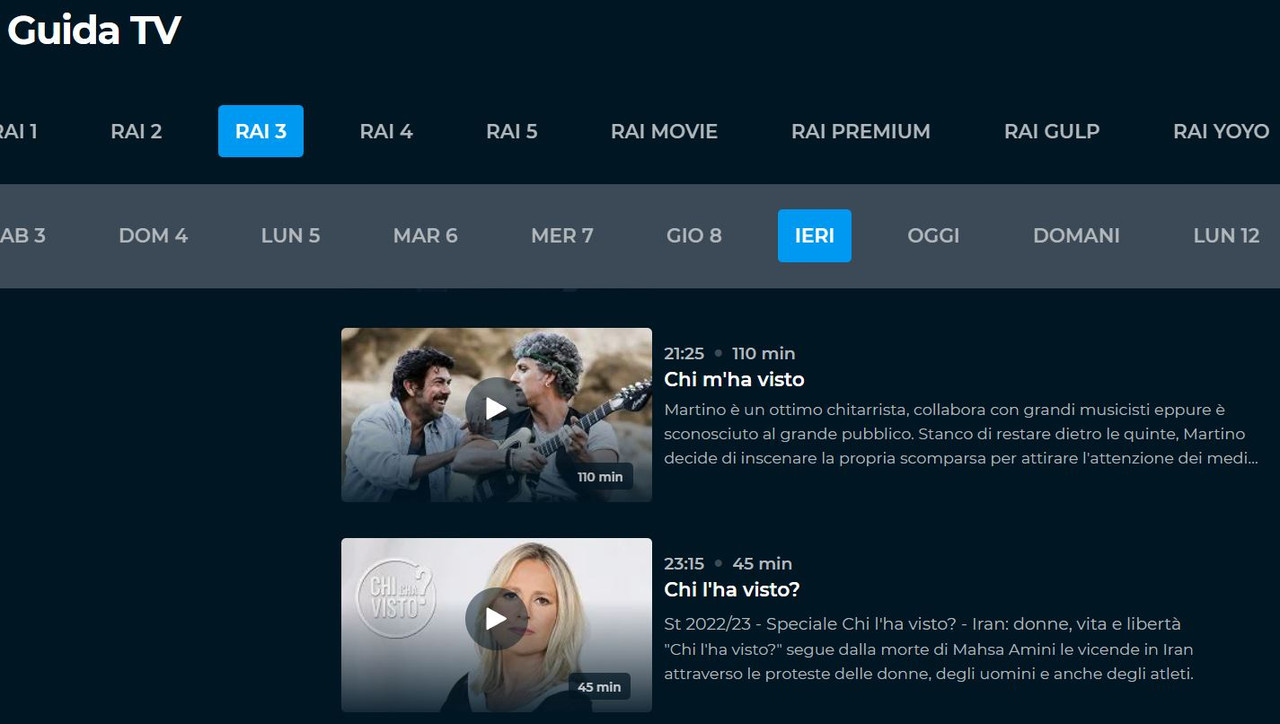Image resolution: width=1280 pixels, height=724 pixels.
Task: Go to the LUN 12 schedule
Action: click(1226, 236)
